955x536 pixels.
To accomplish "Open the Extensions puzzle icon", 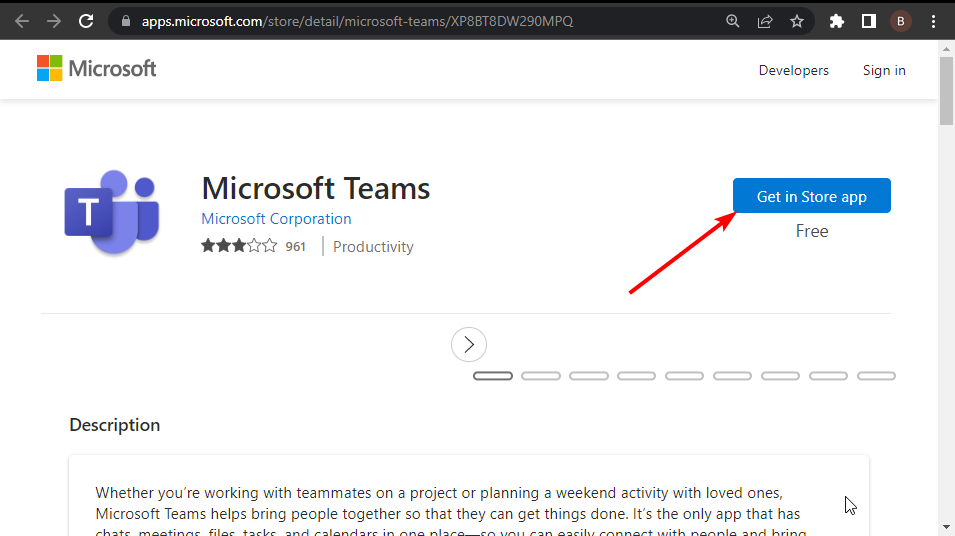I will click(837, 21).
